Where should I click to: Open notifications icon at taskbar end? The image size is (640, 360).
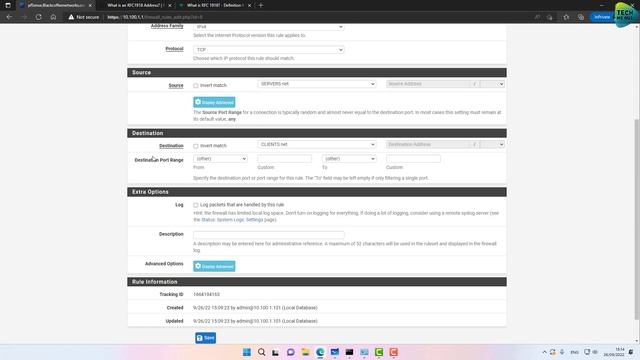point(631,352)
